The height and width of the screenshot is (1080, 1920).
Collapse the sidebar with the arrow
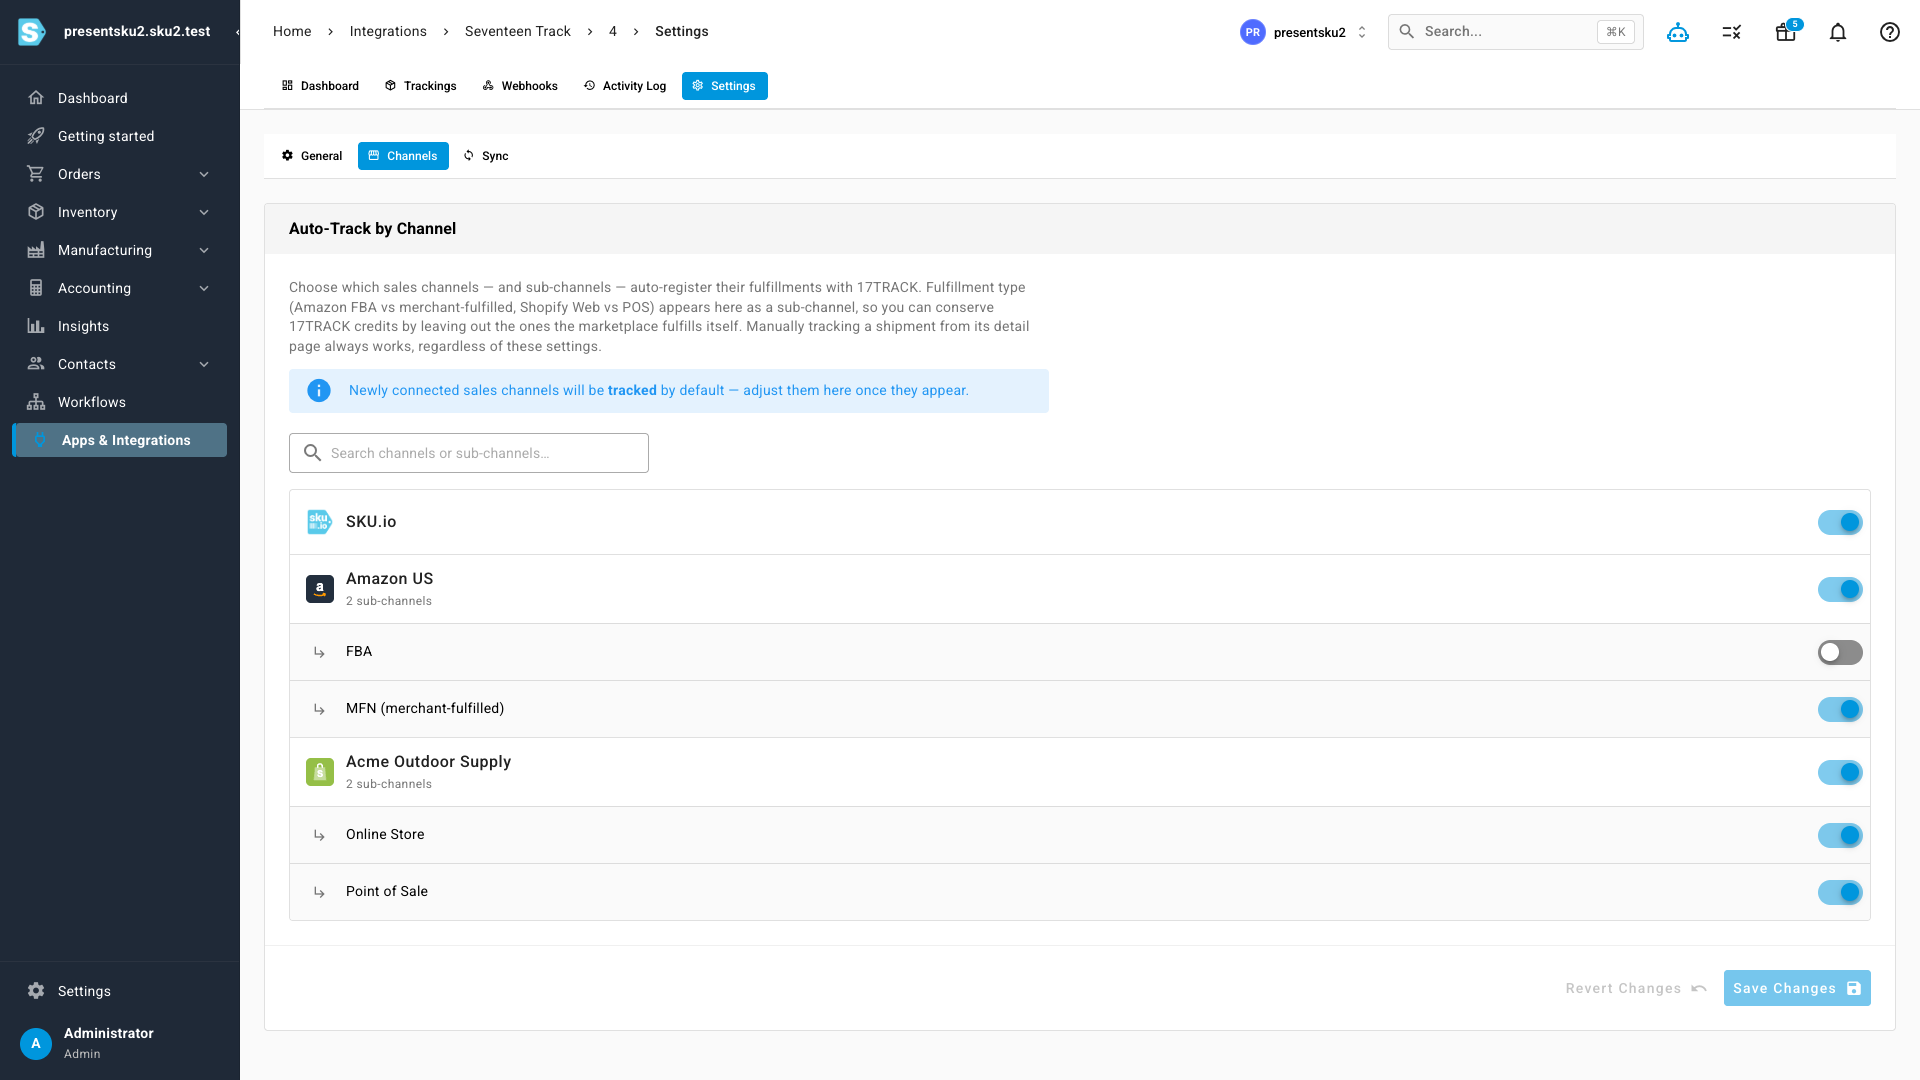click(237, 32)
